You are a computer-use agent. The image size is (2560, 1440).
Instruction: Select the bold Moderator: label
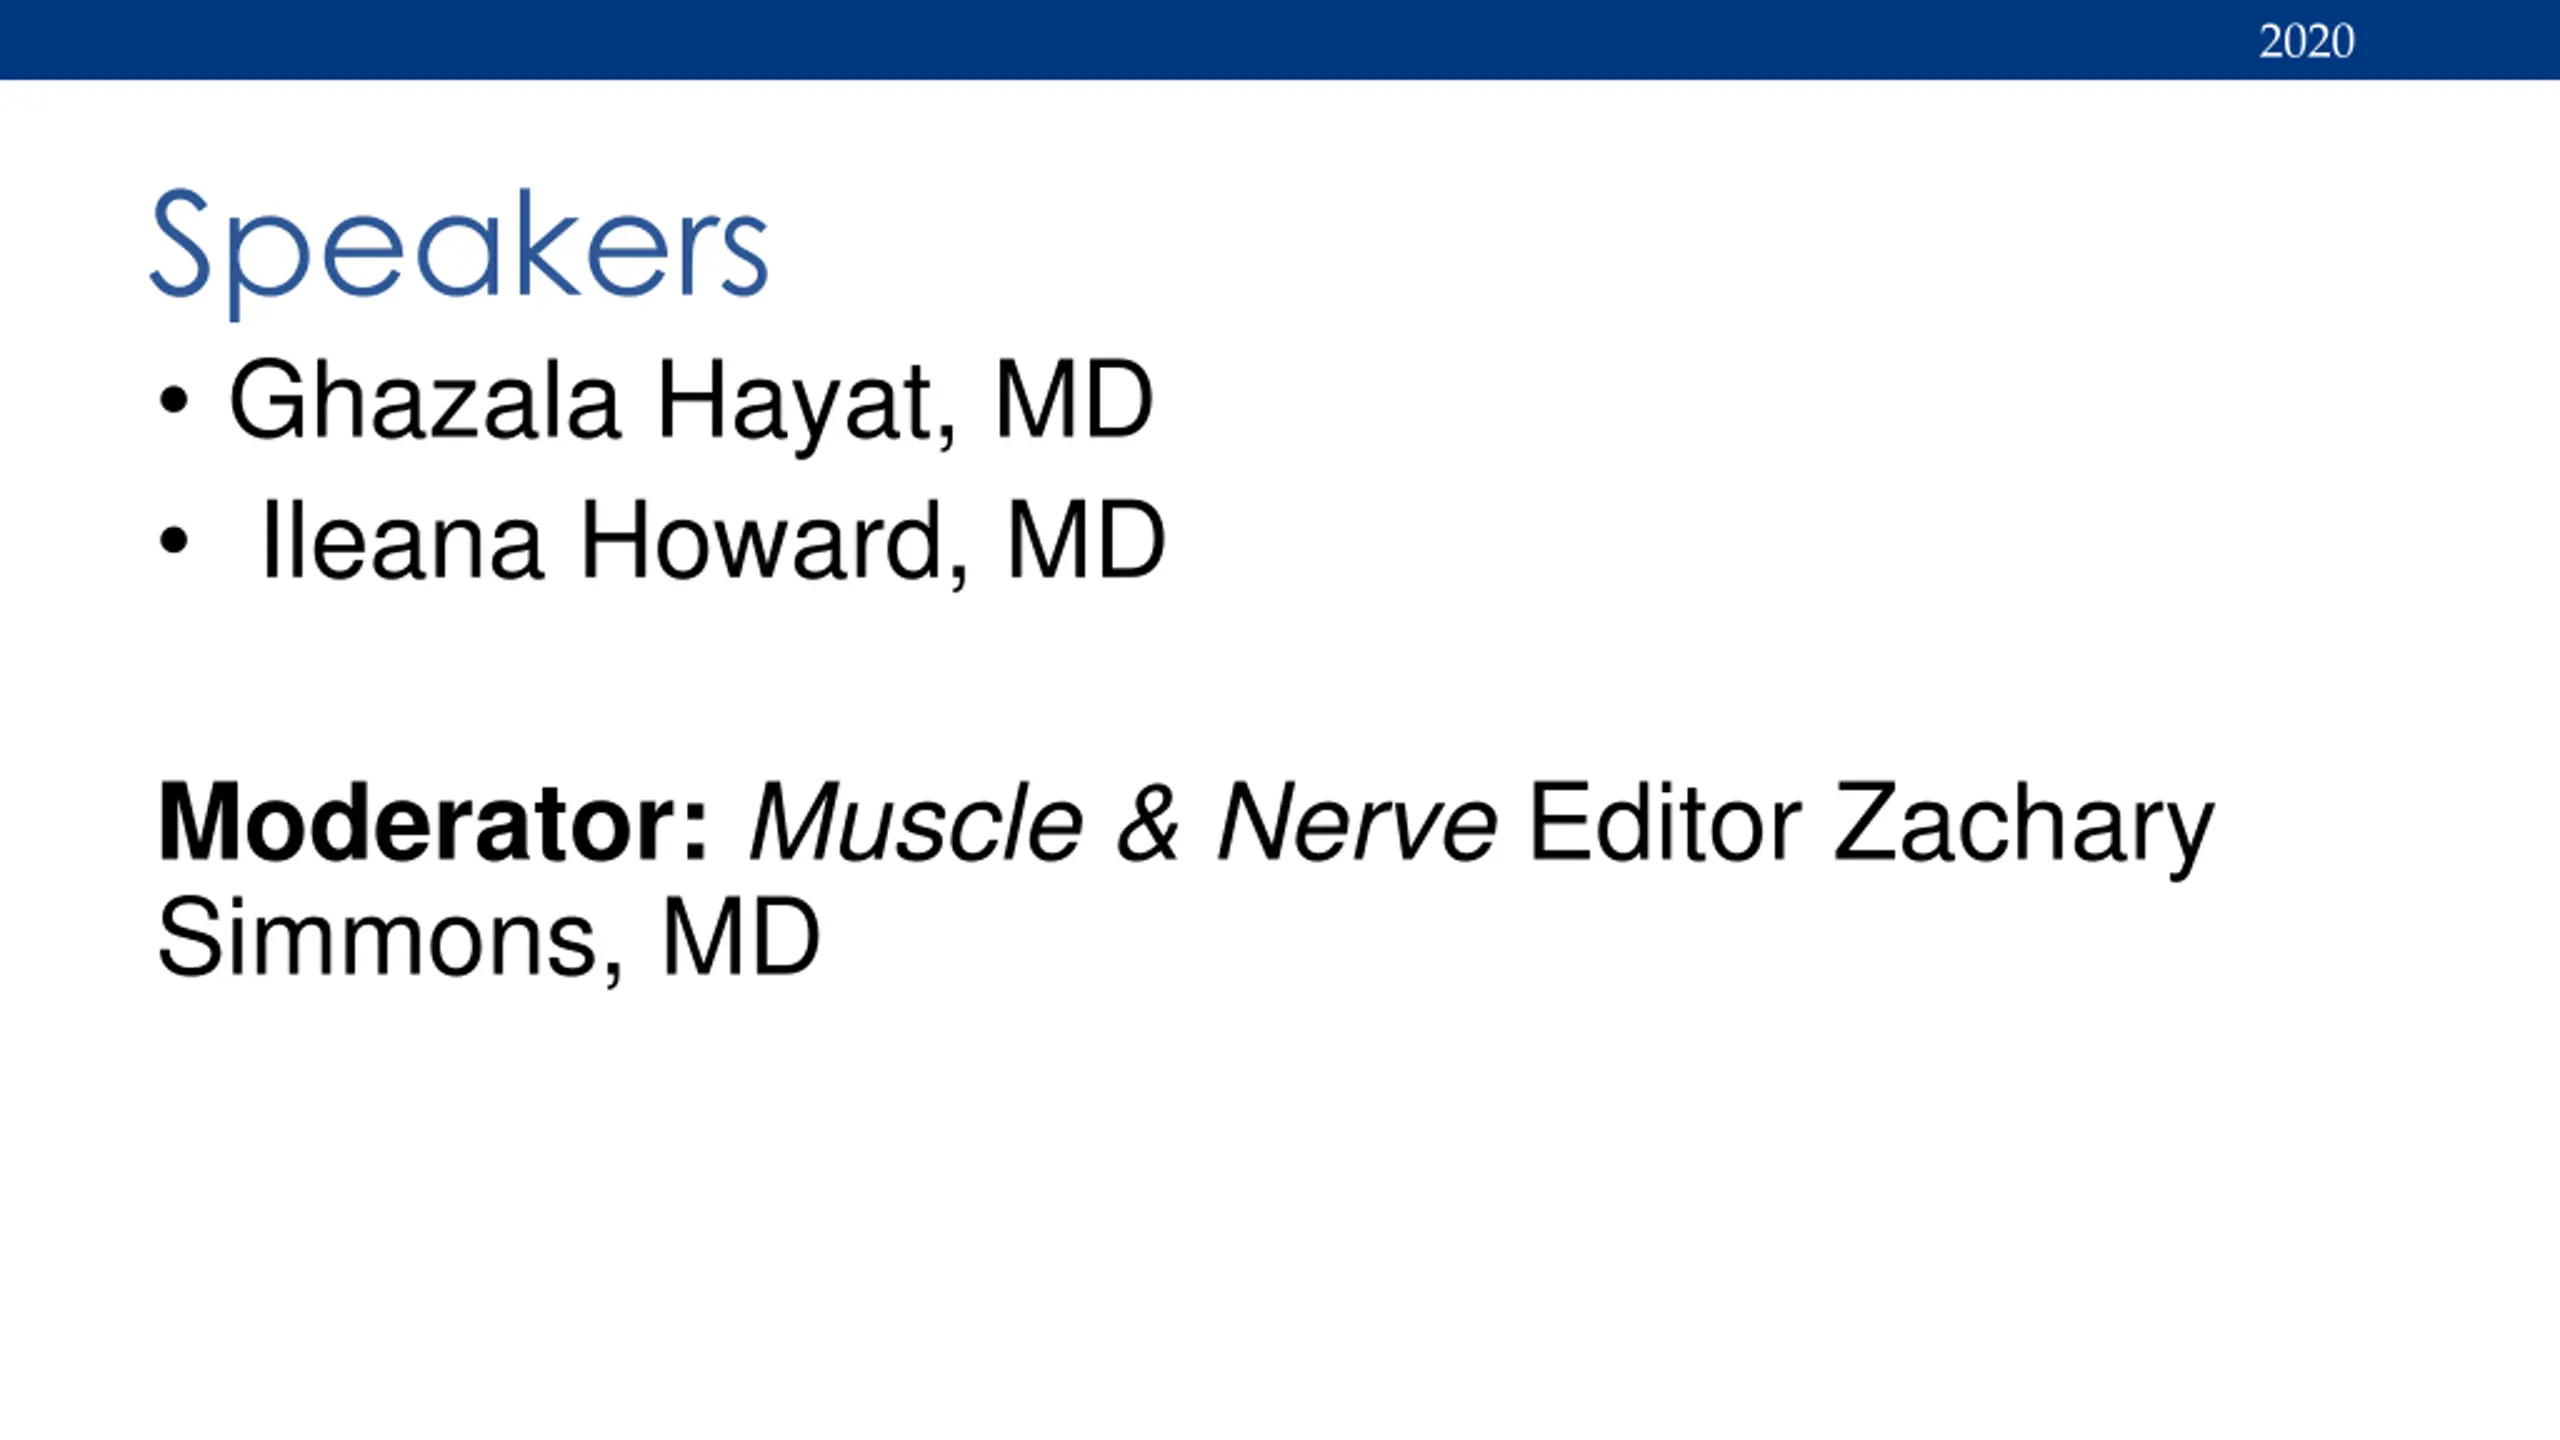point(434,823)
